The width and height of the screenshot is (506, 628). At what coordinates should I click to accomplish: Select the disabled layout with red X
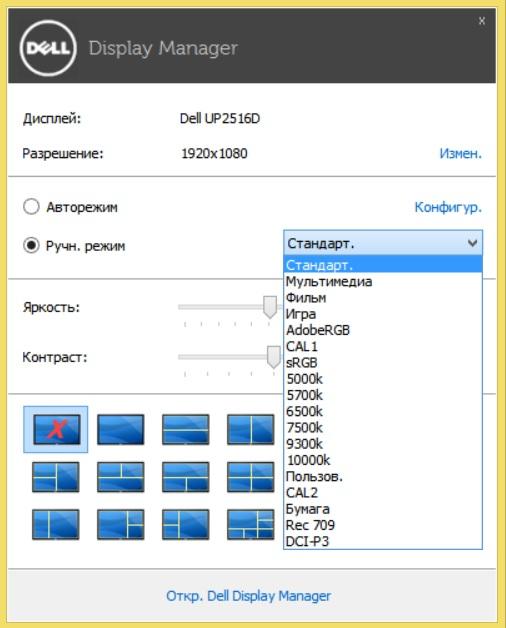tap(56, 429)
